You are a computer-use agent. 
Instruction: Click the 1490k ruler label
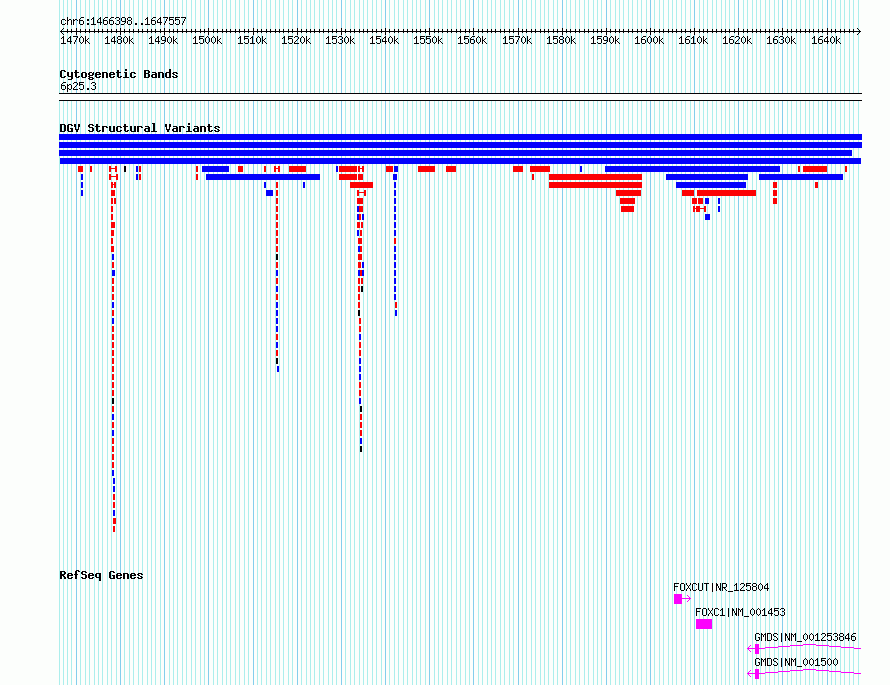163,40
